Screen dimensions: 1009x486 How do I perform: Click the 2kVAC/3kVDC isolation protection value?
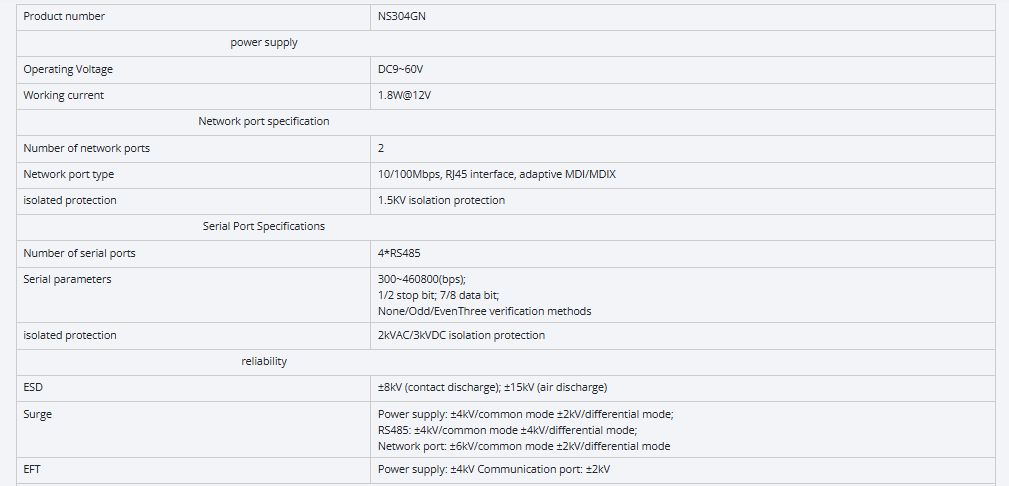(461, 335)
